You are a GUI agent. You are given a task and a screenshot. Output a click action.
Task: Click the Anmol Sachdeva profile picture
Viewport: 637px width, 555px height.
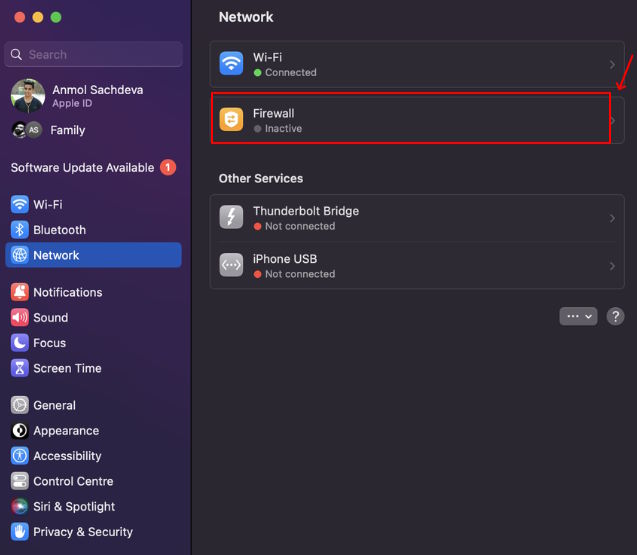pyautogui.click(x=28, y=96)
